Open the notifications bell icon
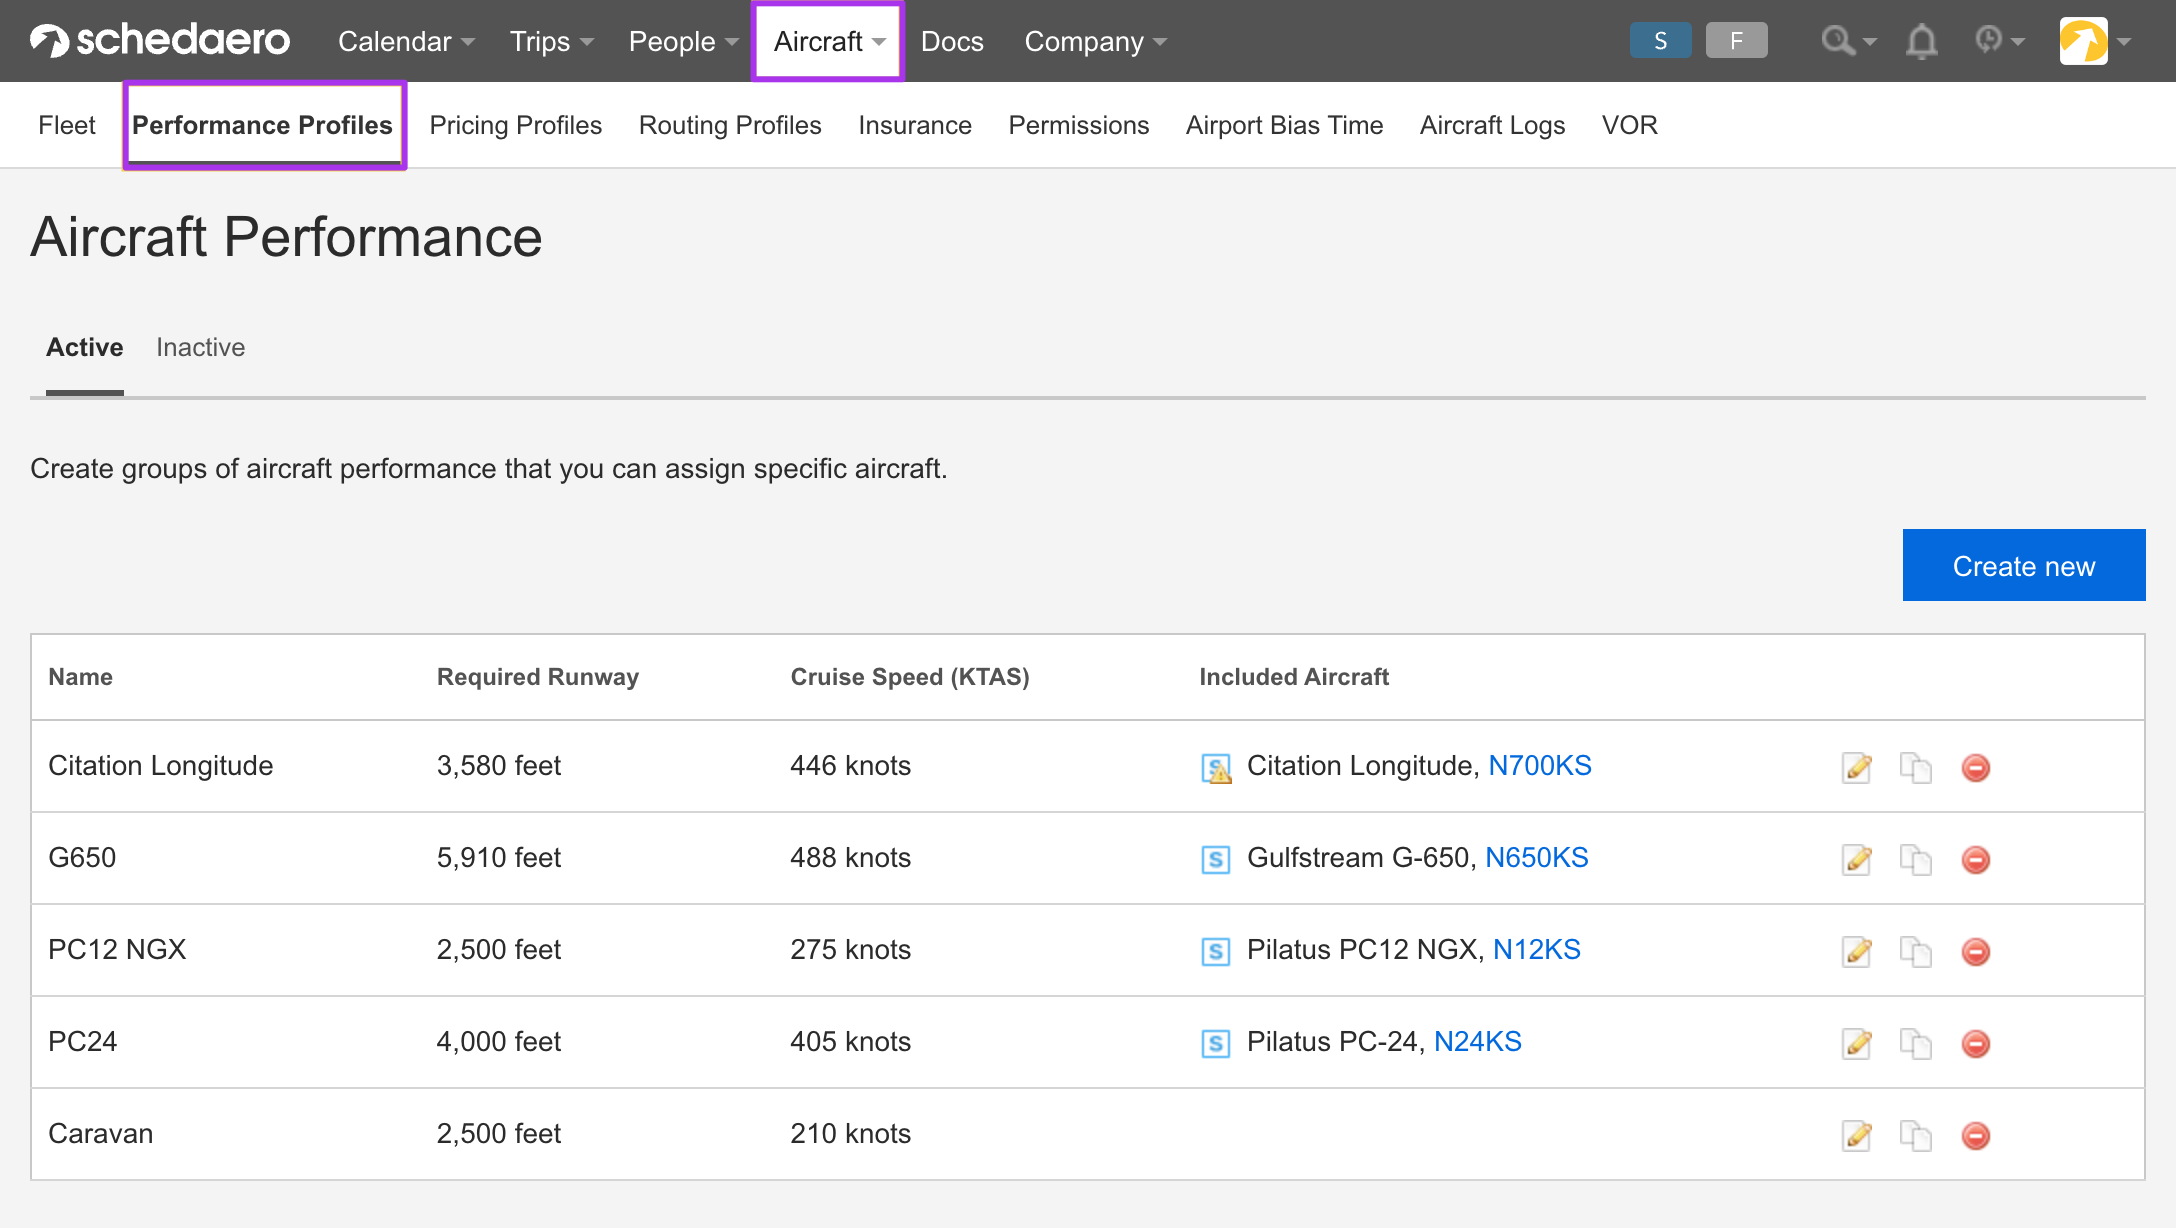 pyautogui.click(x=1921, y=41)
